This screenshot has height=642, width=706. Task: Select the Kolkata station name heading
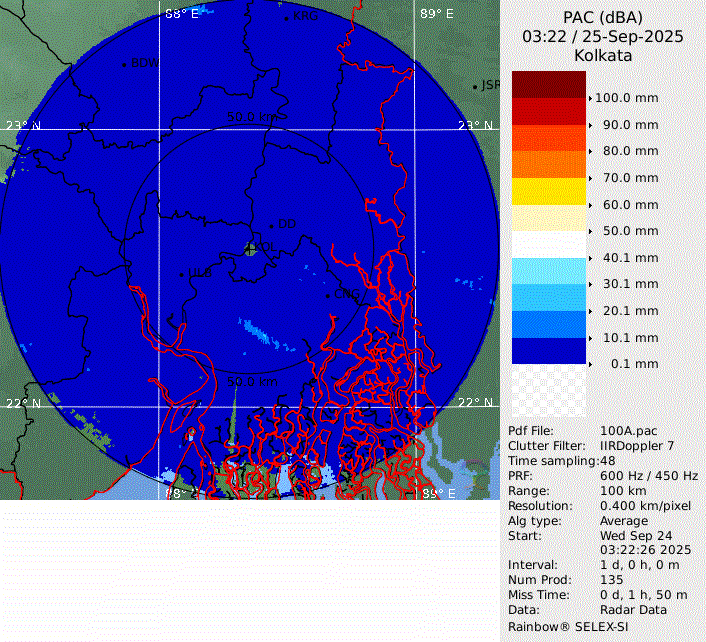(603, 56)
